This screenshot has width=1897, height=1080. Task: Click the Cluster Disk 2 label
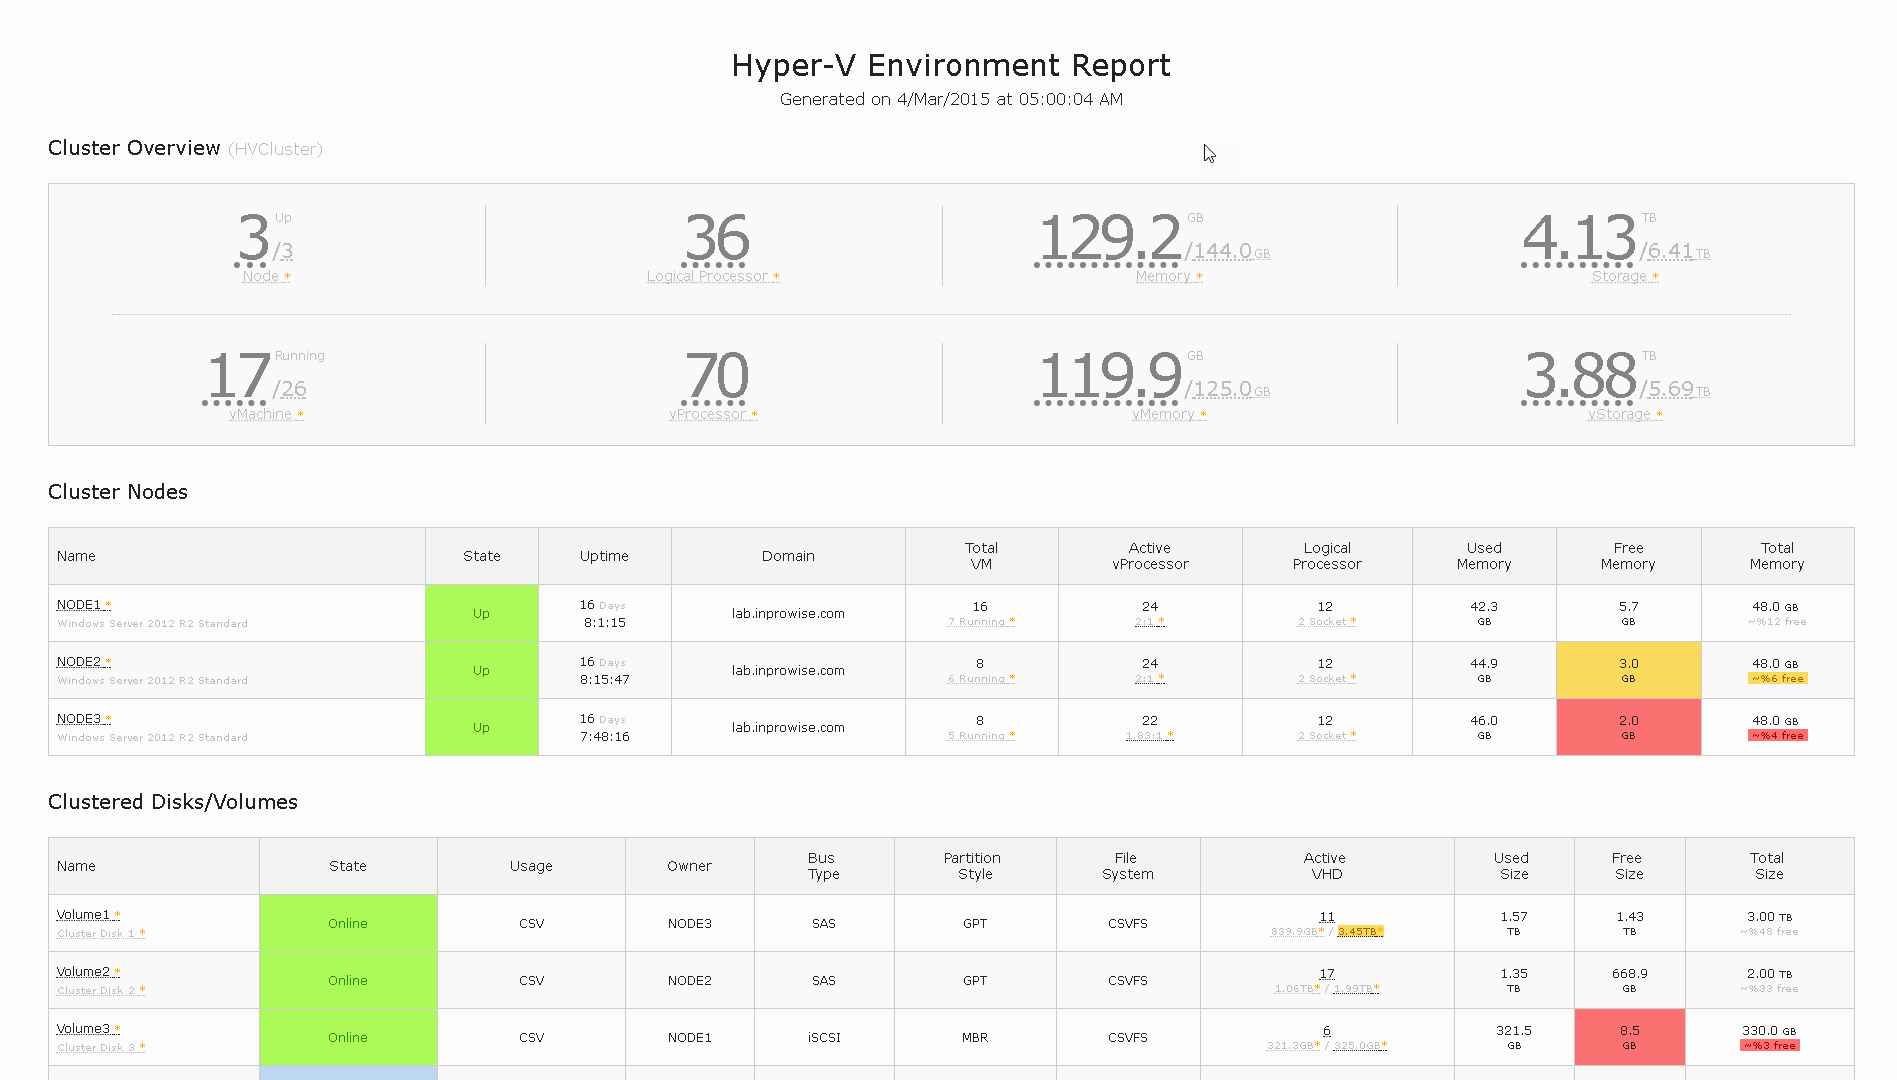(x=96, y=991)
